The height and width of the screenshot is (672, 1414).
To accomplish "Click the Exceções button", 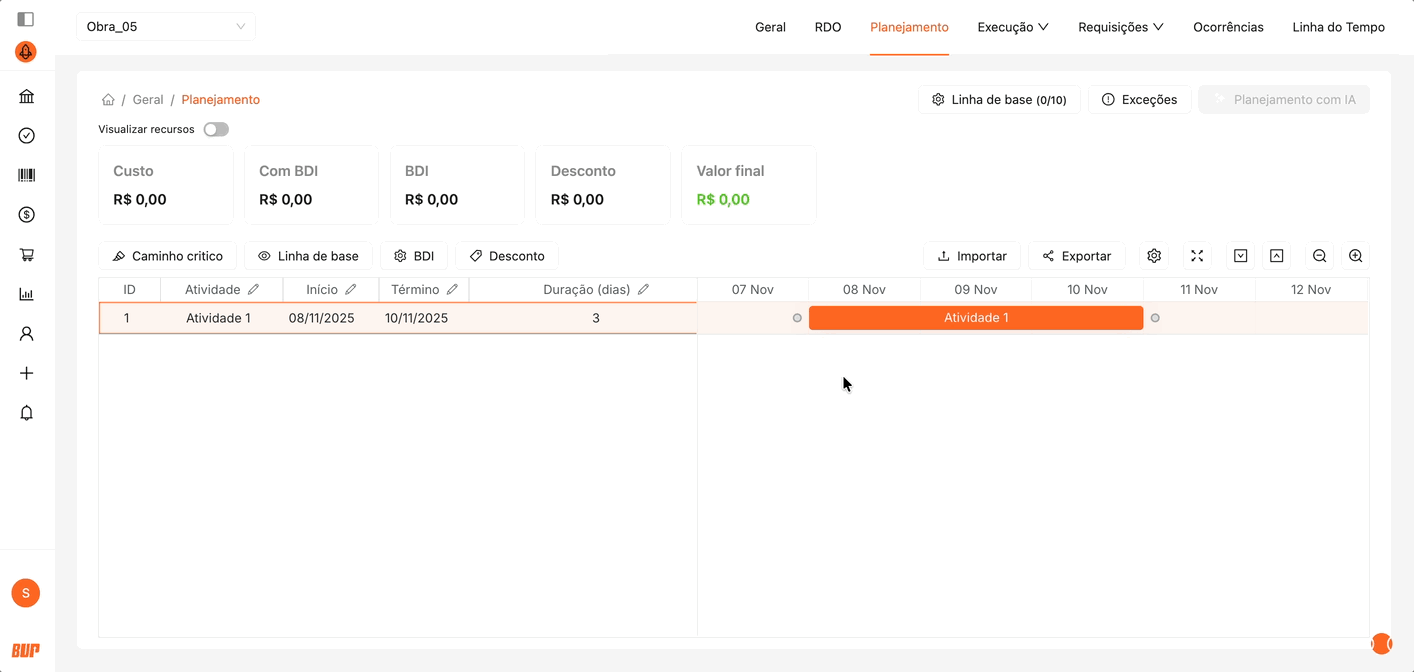I will [1139, 100].
